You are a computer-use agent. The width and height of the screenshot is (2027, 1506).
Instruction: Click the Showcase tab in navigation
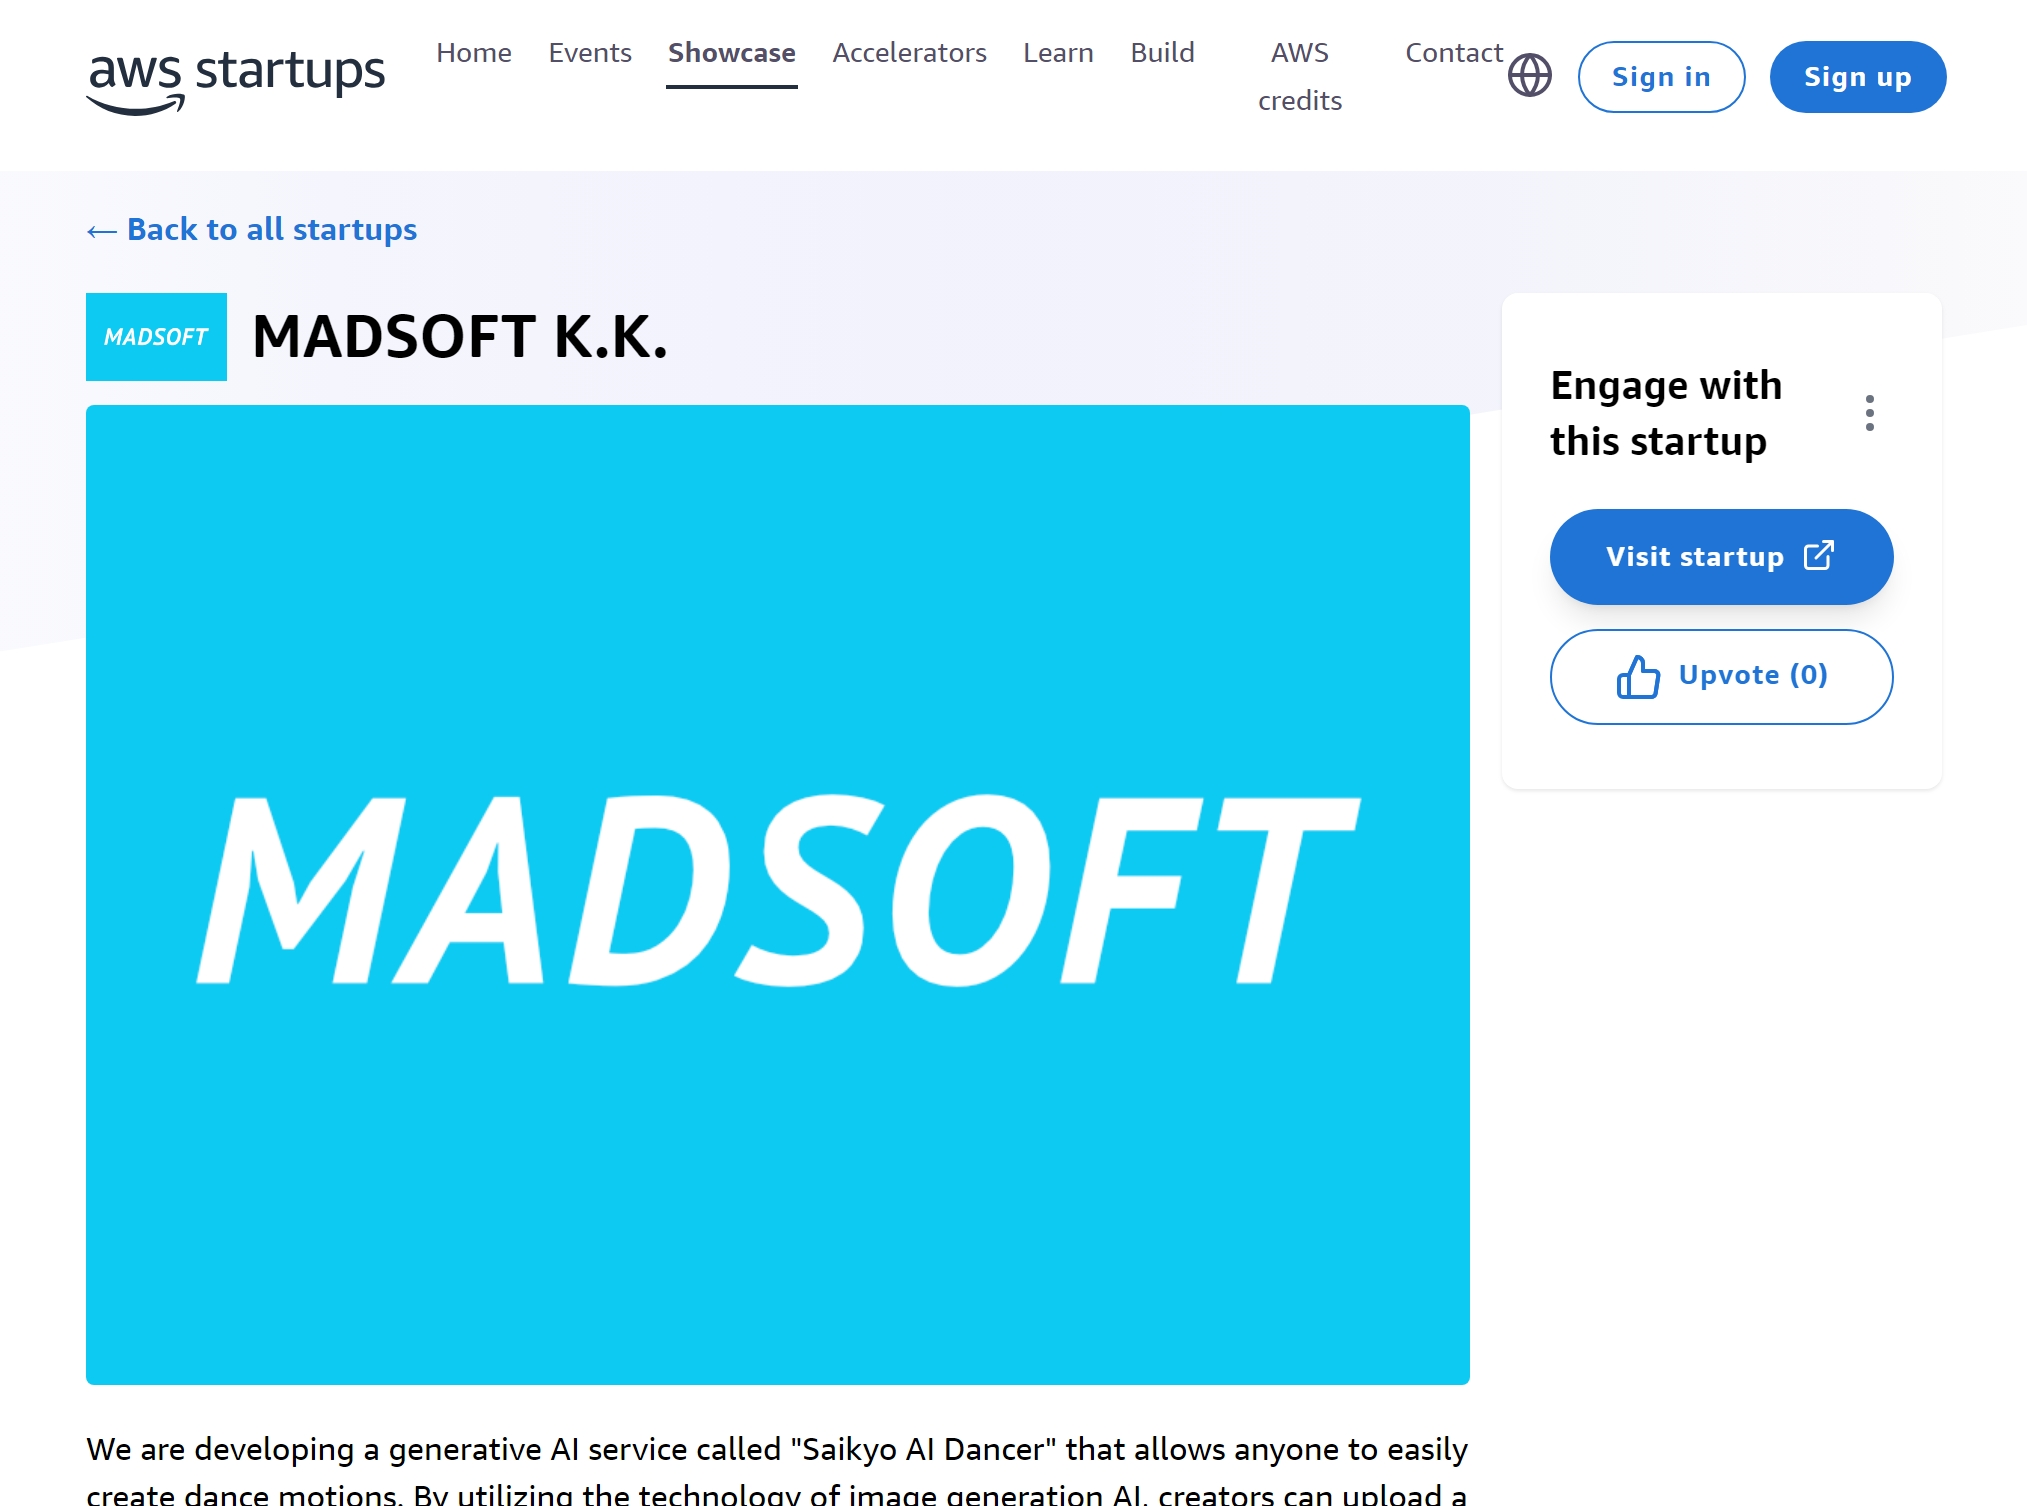(x=730, y=51)
